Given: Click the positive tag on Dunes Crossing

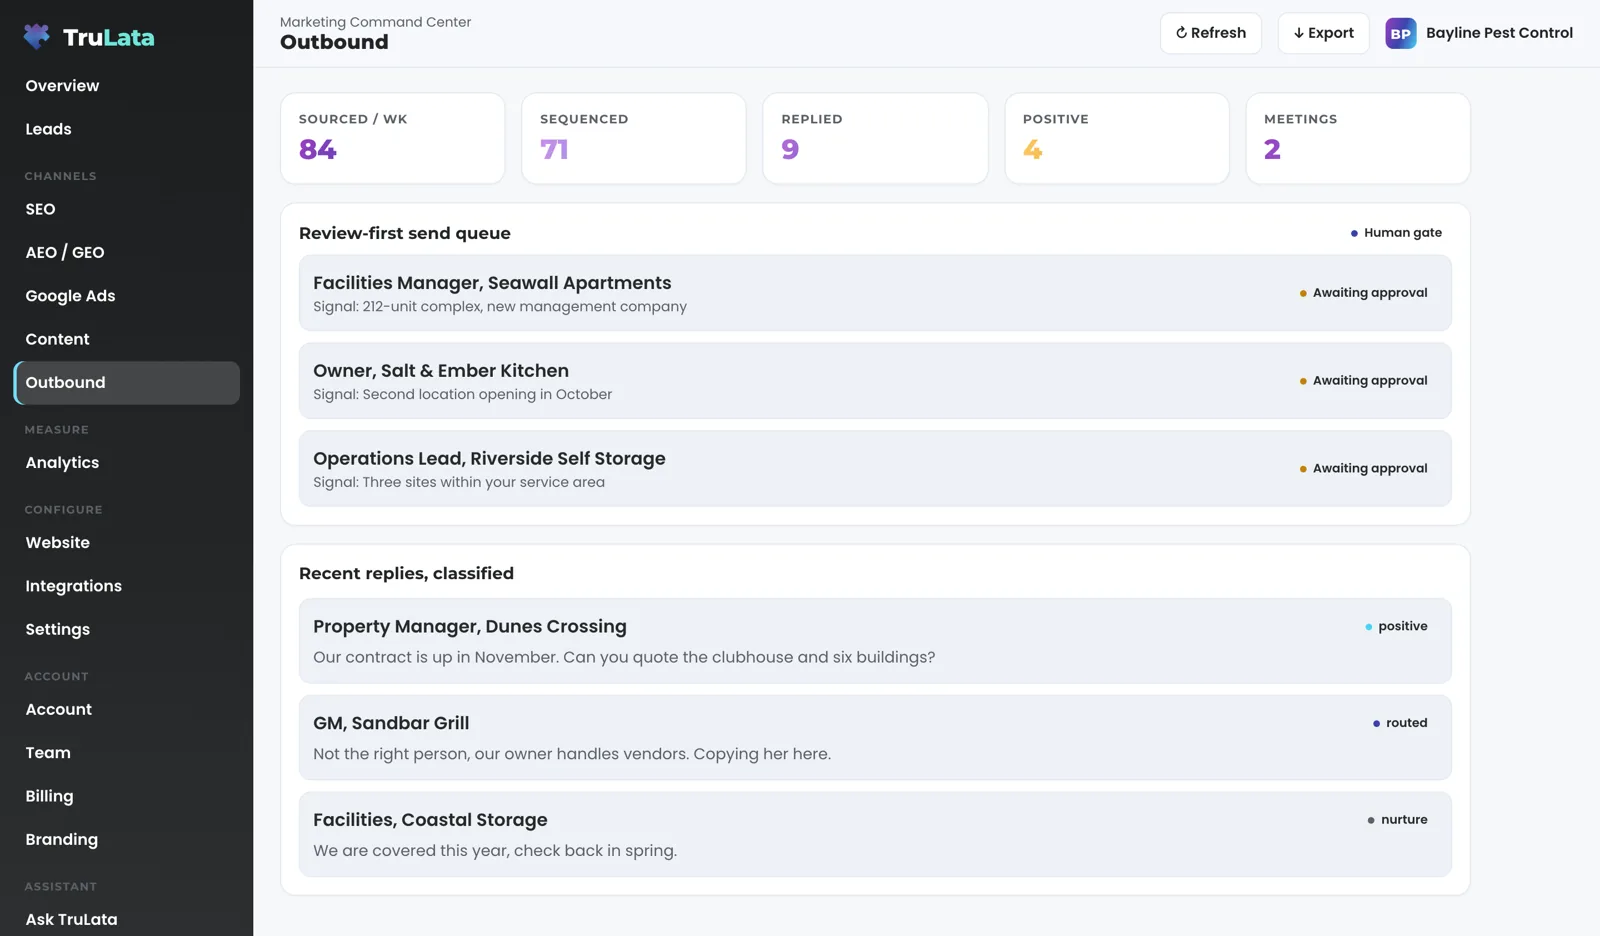Looking at the screenshot, I should 1396,626.
